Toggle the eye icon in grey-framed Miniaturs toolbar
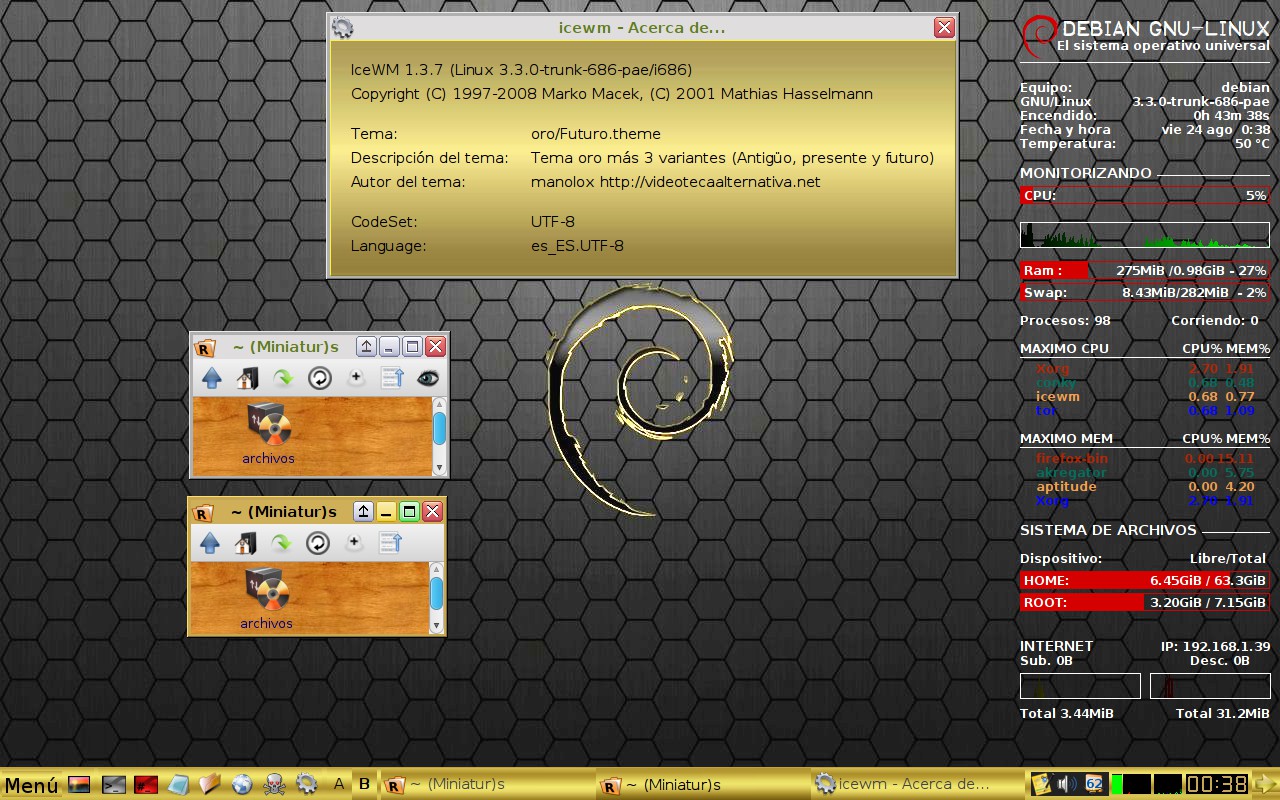 [428, 378]
